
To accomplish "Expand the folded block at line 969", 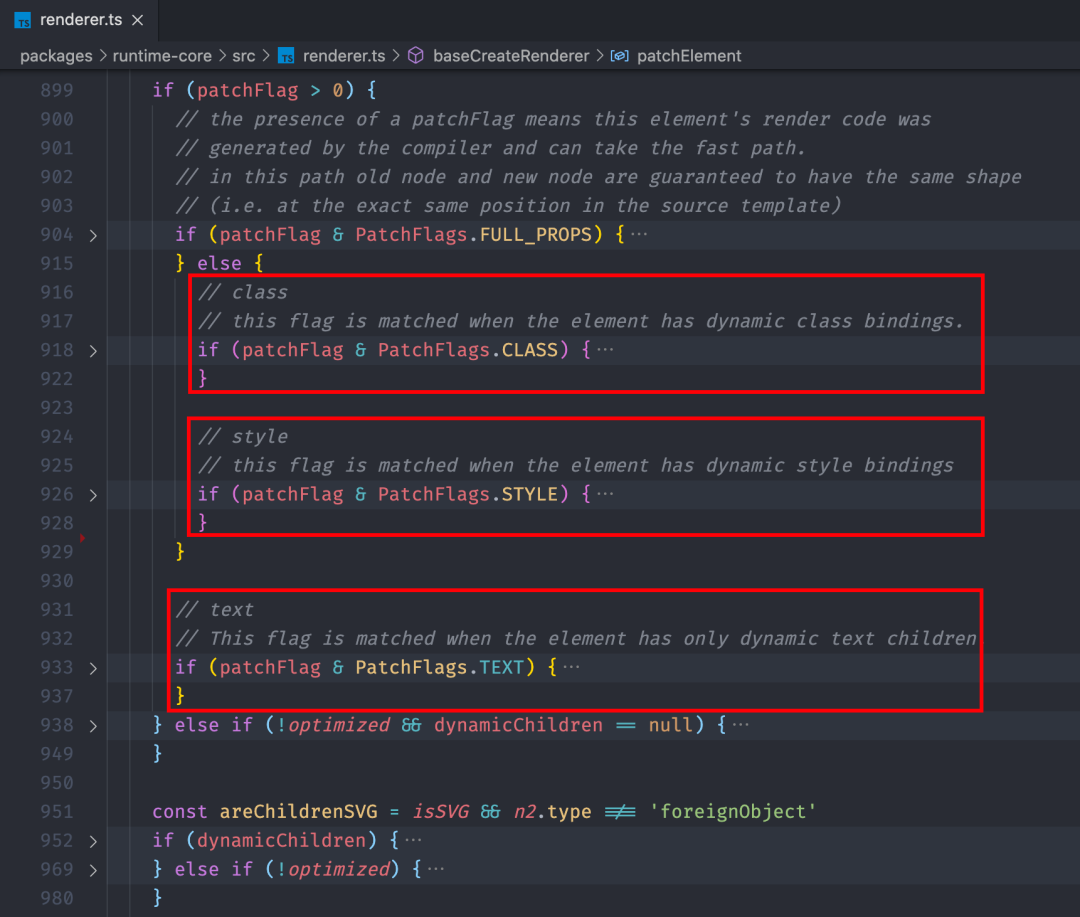I will click(93, 870).
